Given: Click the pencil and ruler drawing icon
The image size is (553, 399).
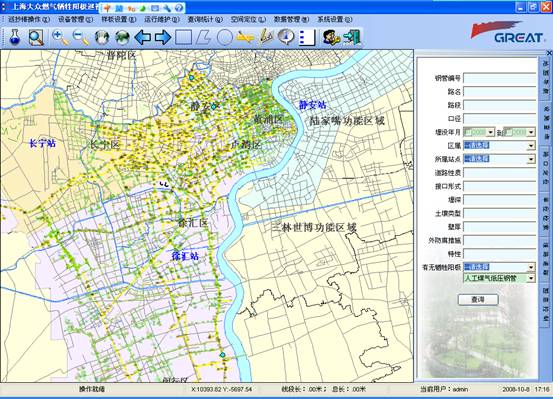Looking at the screenshot, I should (x=266, y=37).
